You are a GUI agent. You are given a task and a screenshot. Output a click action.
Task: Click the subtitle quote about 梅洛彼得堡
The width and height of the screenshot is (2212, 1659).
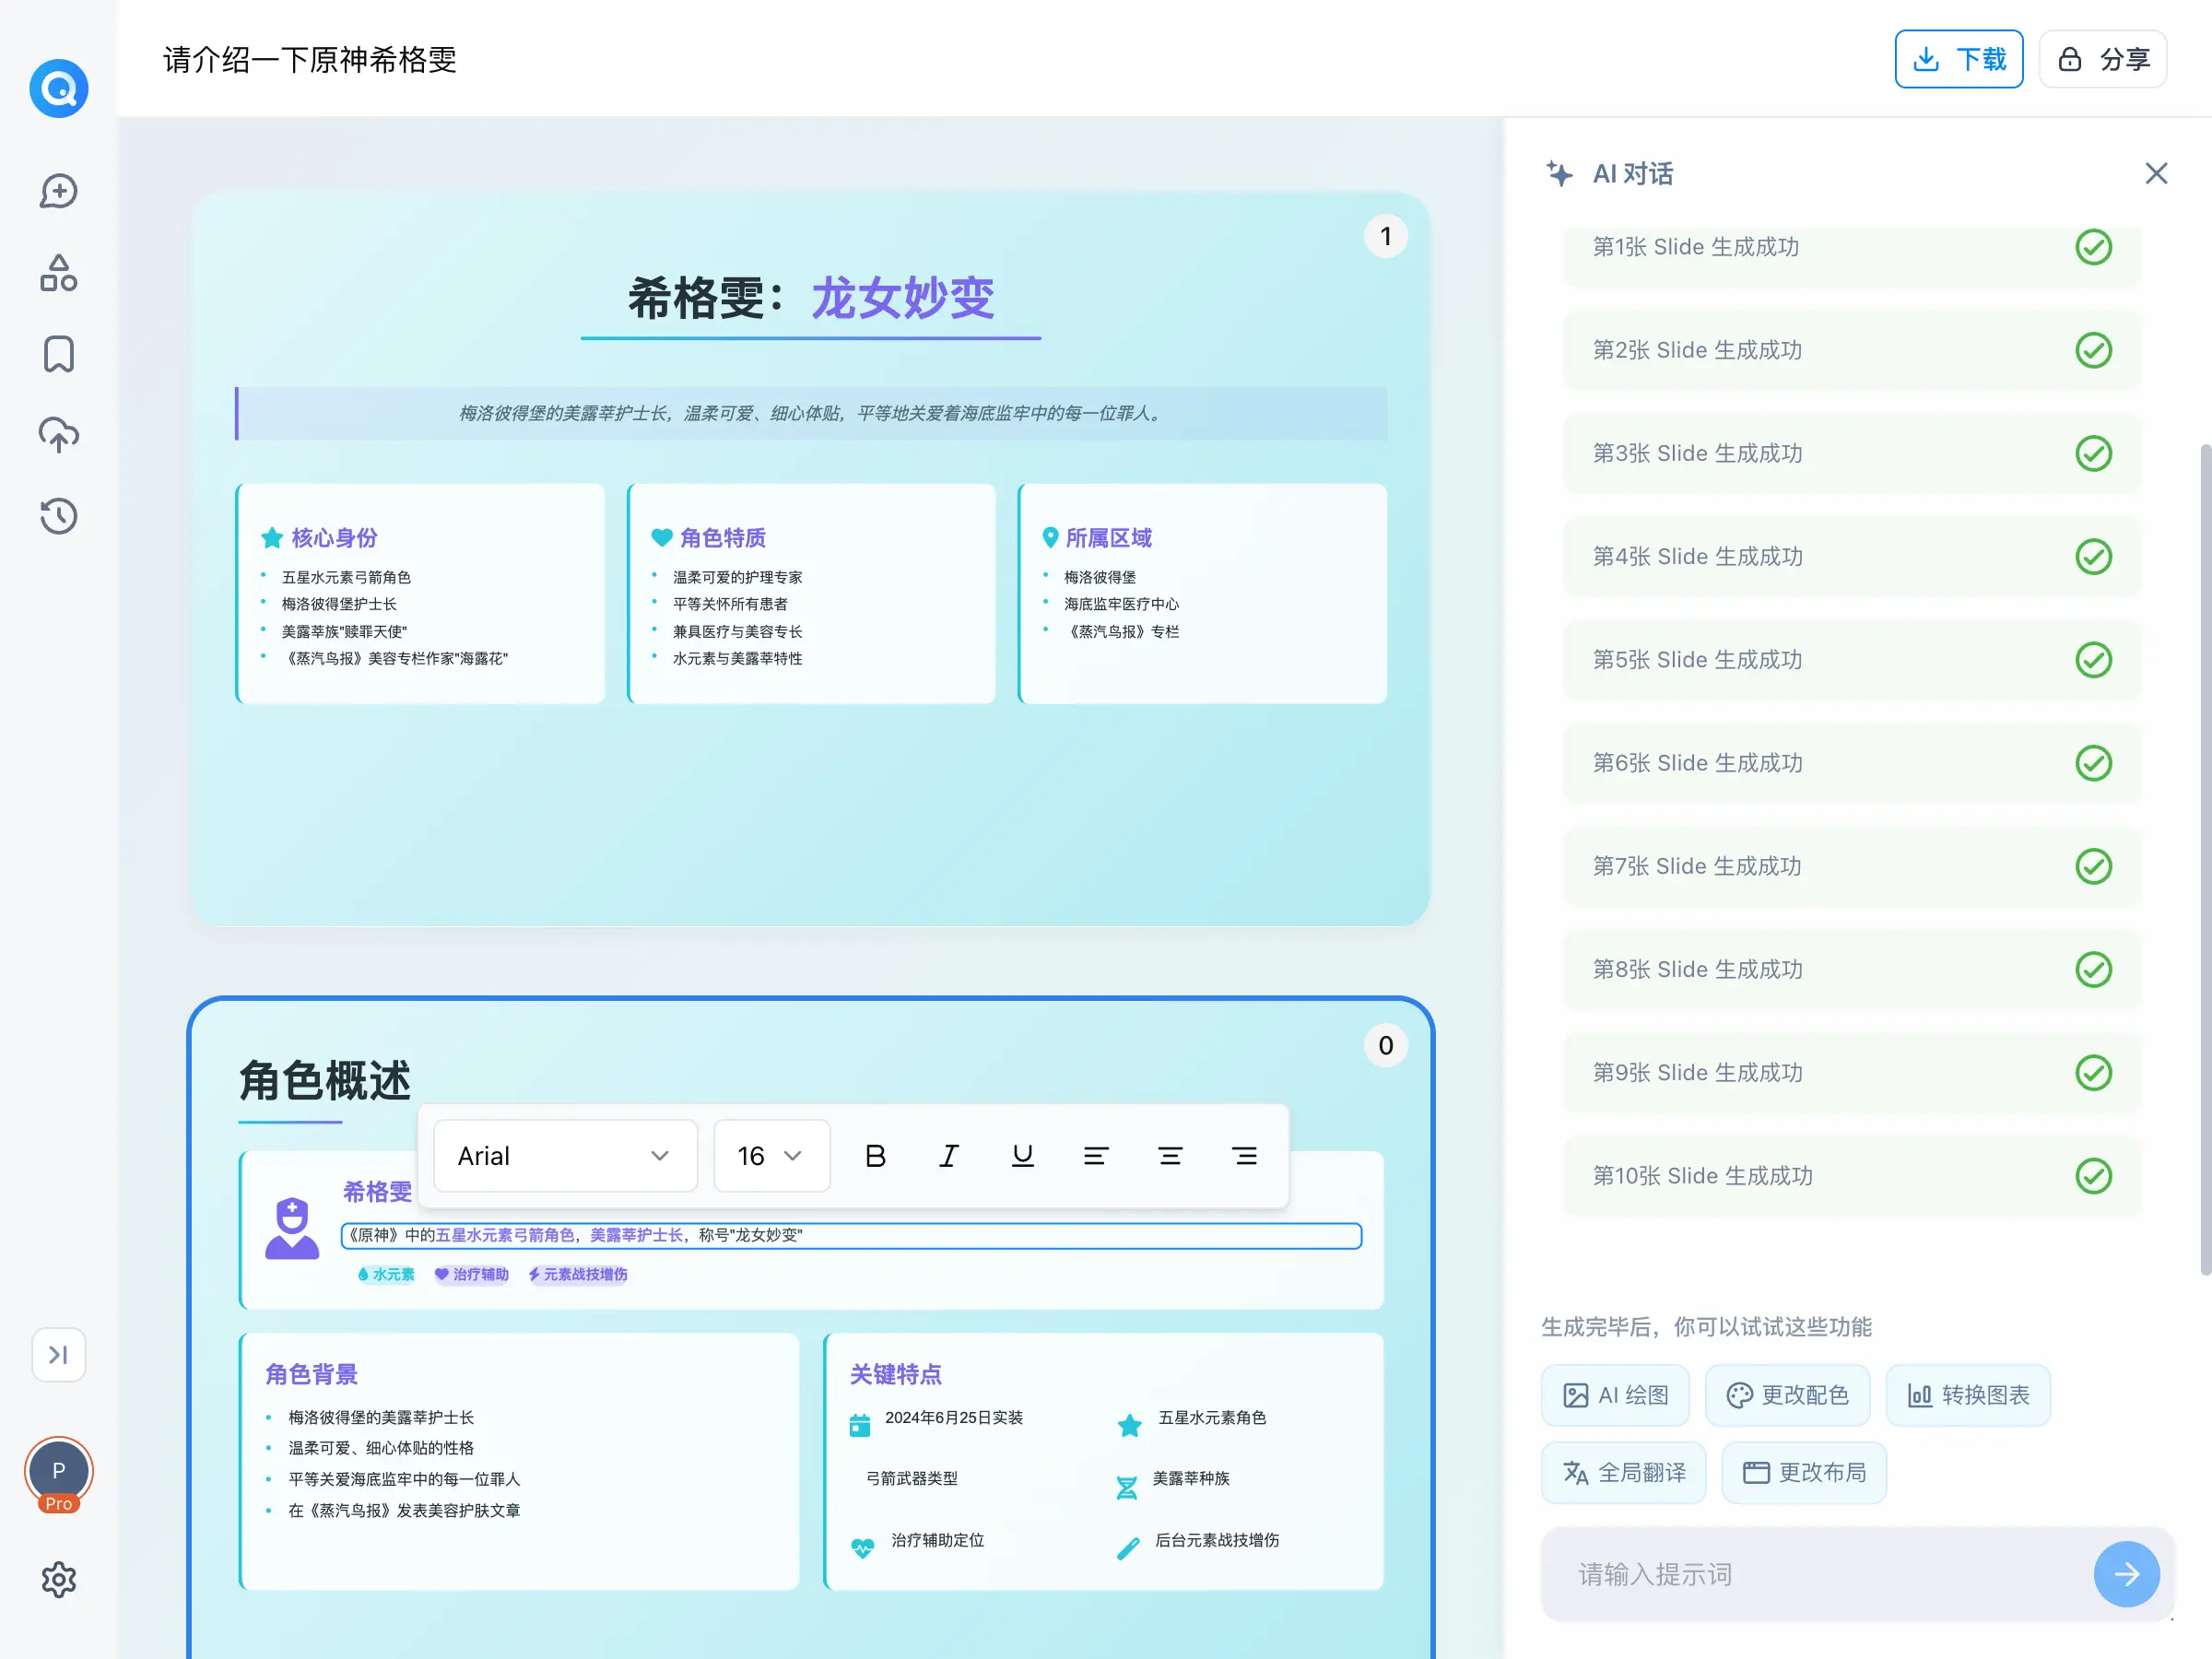pos(811,413)
